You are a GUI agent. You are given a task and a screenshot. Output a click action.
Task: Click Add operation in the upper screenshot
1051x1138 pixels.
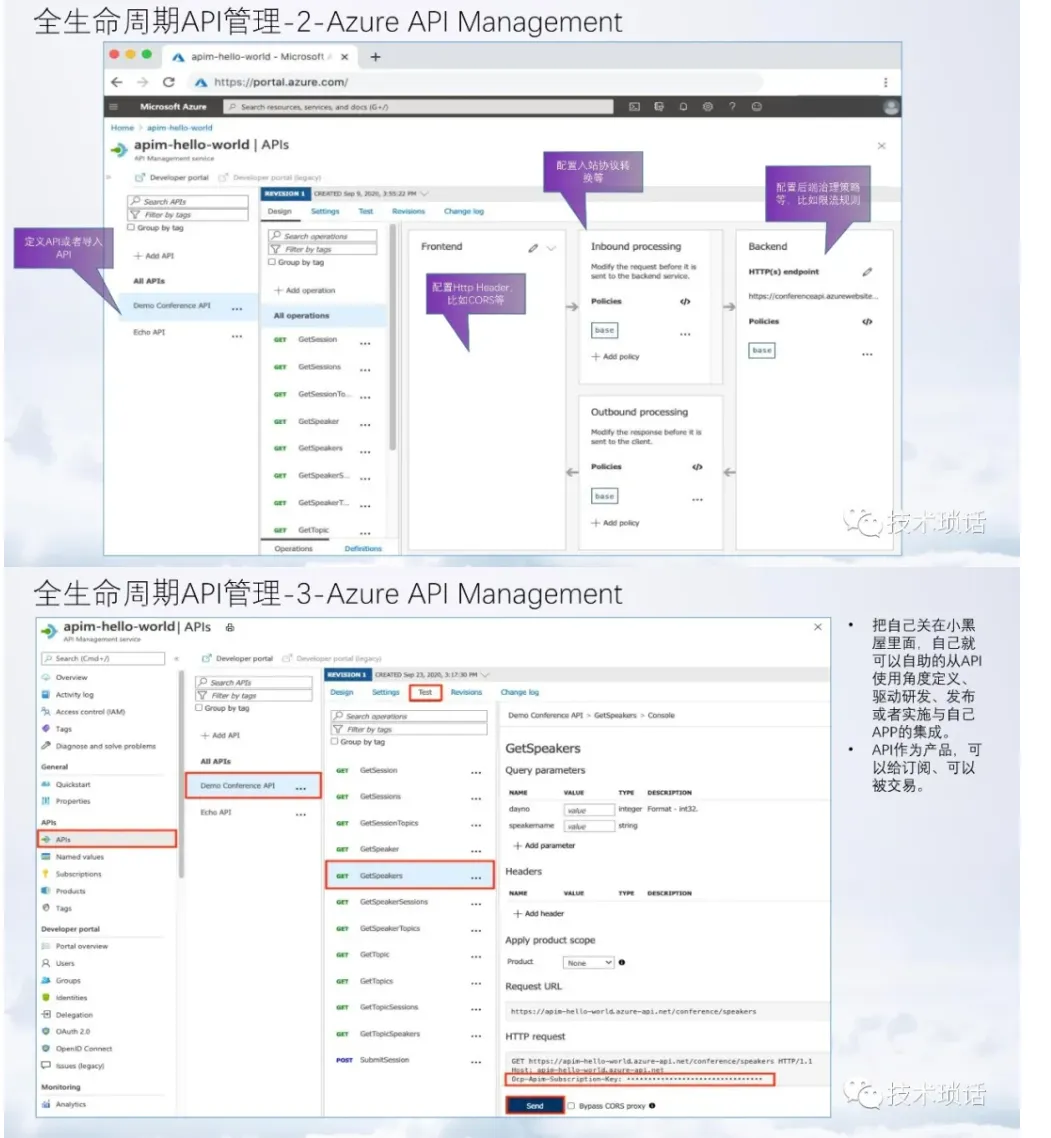pyautogui.click(x=305, y=290)
